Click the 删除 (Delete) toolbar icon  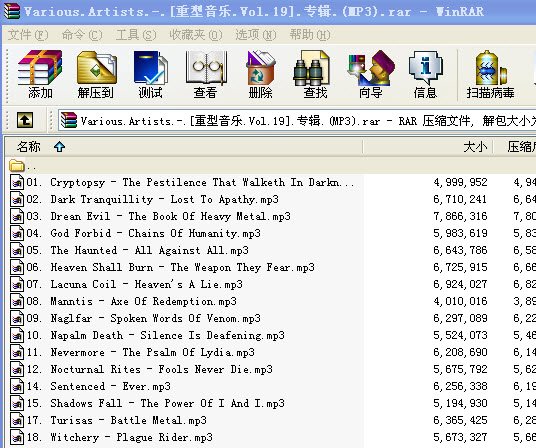pos(260,68)
